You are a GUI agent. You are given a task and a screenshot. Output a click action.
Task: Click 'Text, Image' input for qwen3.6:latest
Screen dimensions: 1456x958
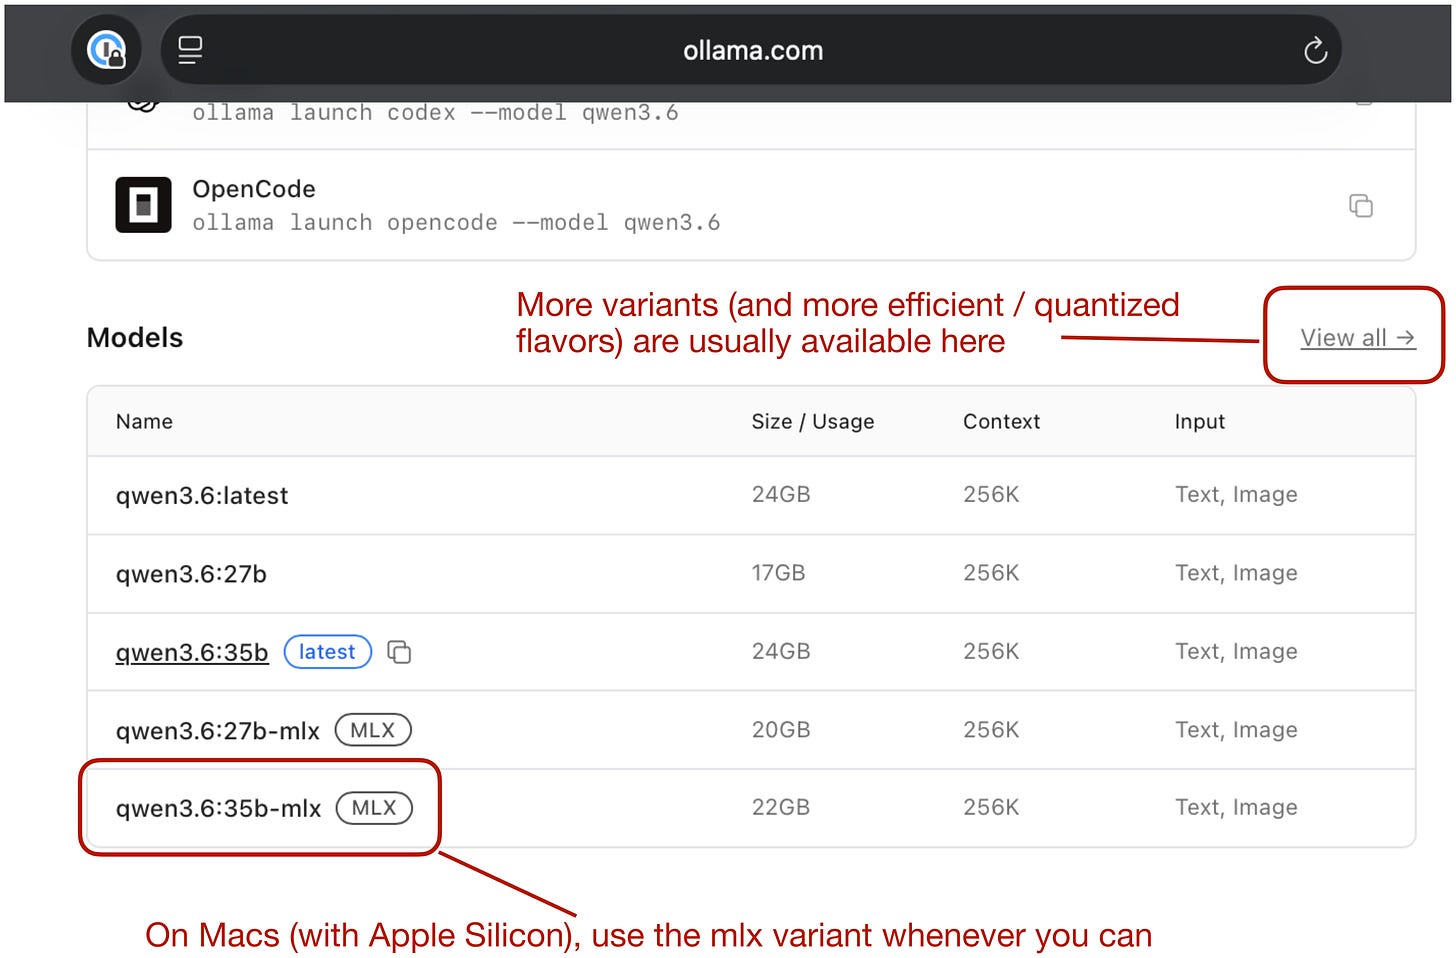pos(1236,495)
